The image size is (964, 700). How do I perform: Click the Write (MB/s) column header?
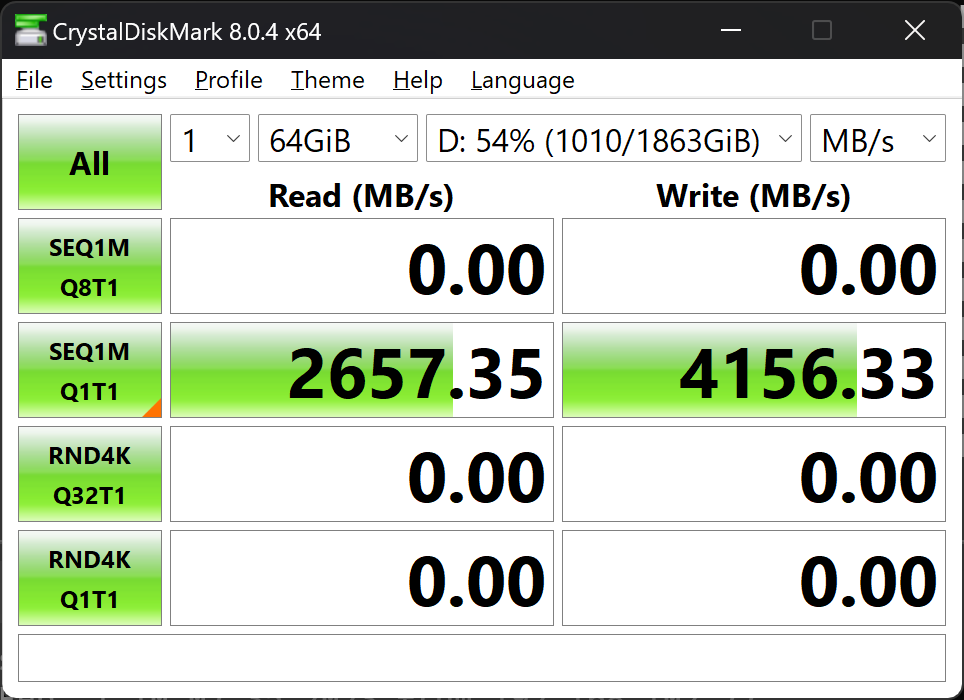(754, 197)
